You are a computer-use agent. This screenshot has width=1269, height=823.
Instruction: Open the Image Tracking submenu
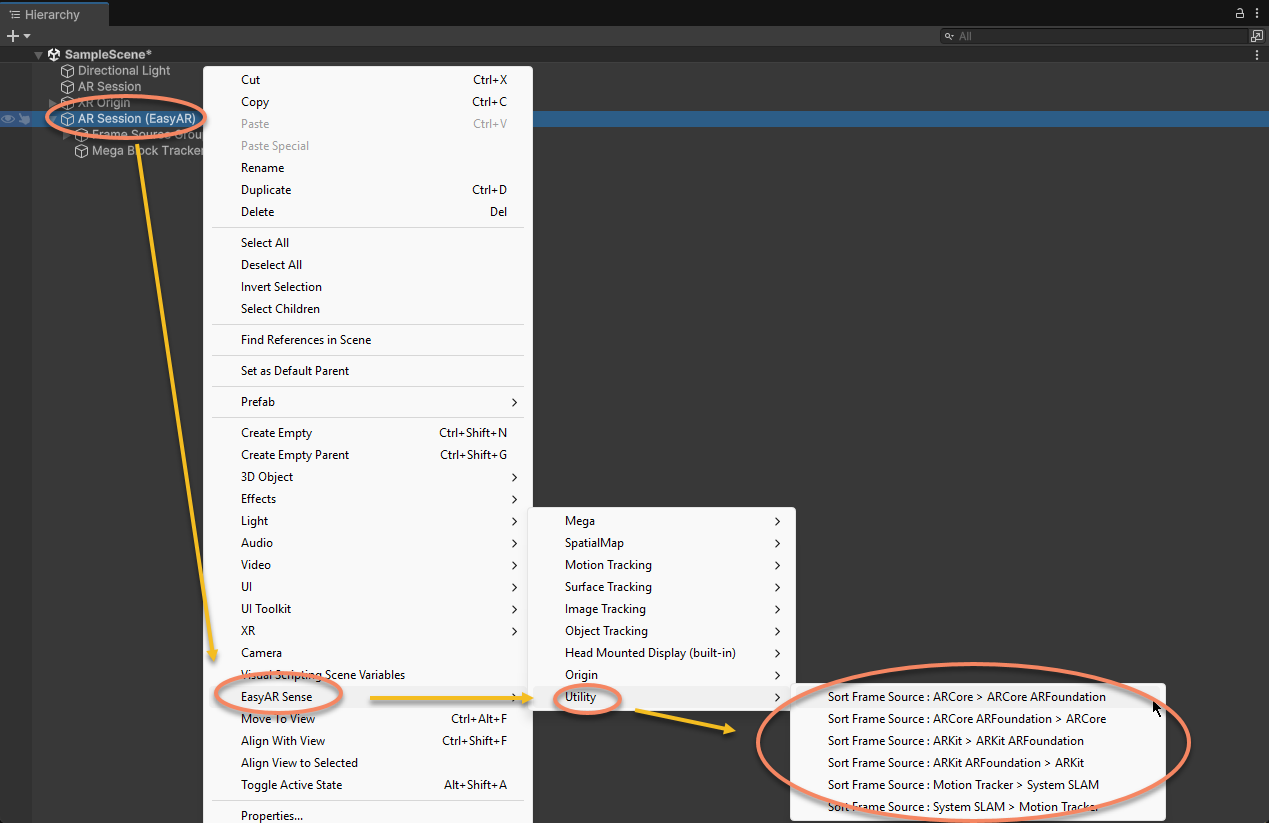661,609
